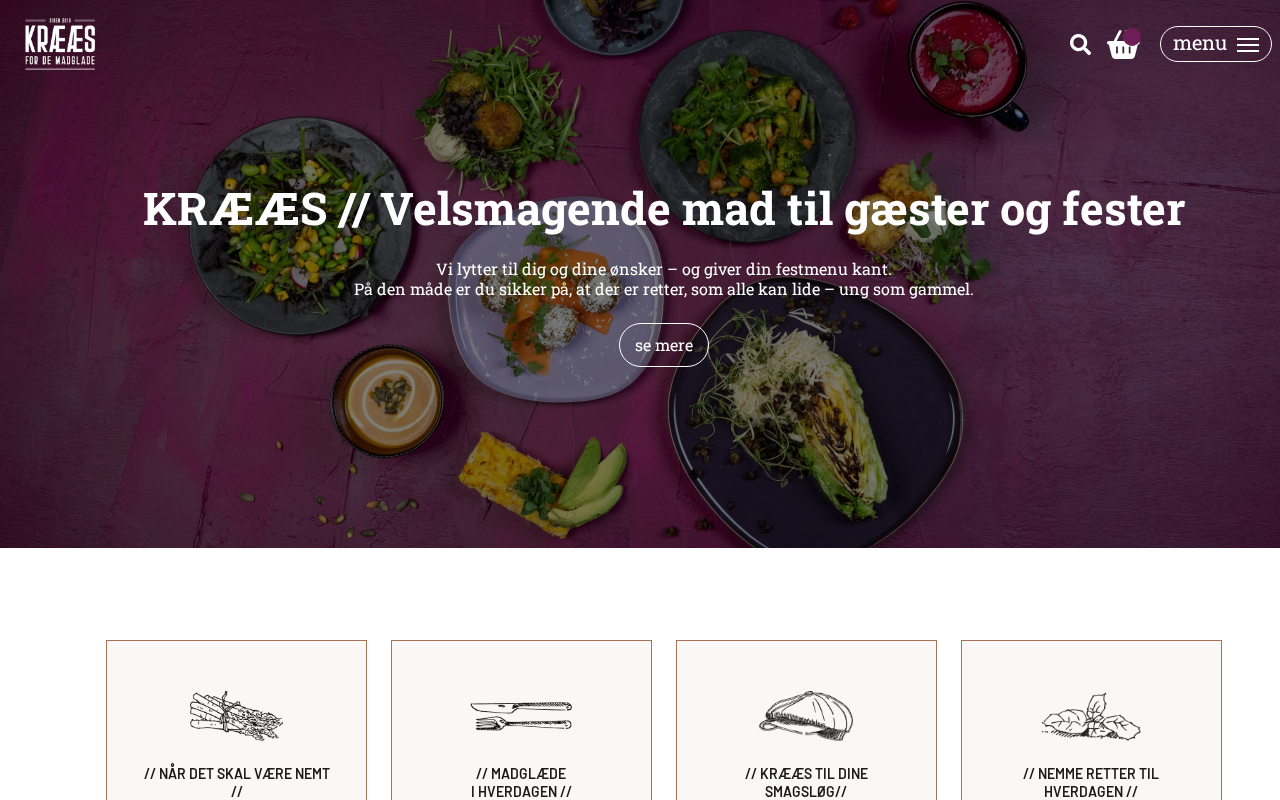This screenshot has width=1280, height=800.
Task: Select the fourth card with herbs
Action: click(1091, 720)
